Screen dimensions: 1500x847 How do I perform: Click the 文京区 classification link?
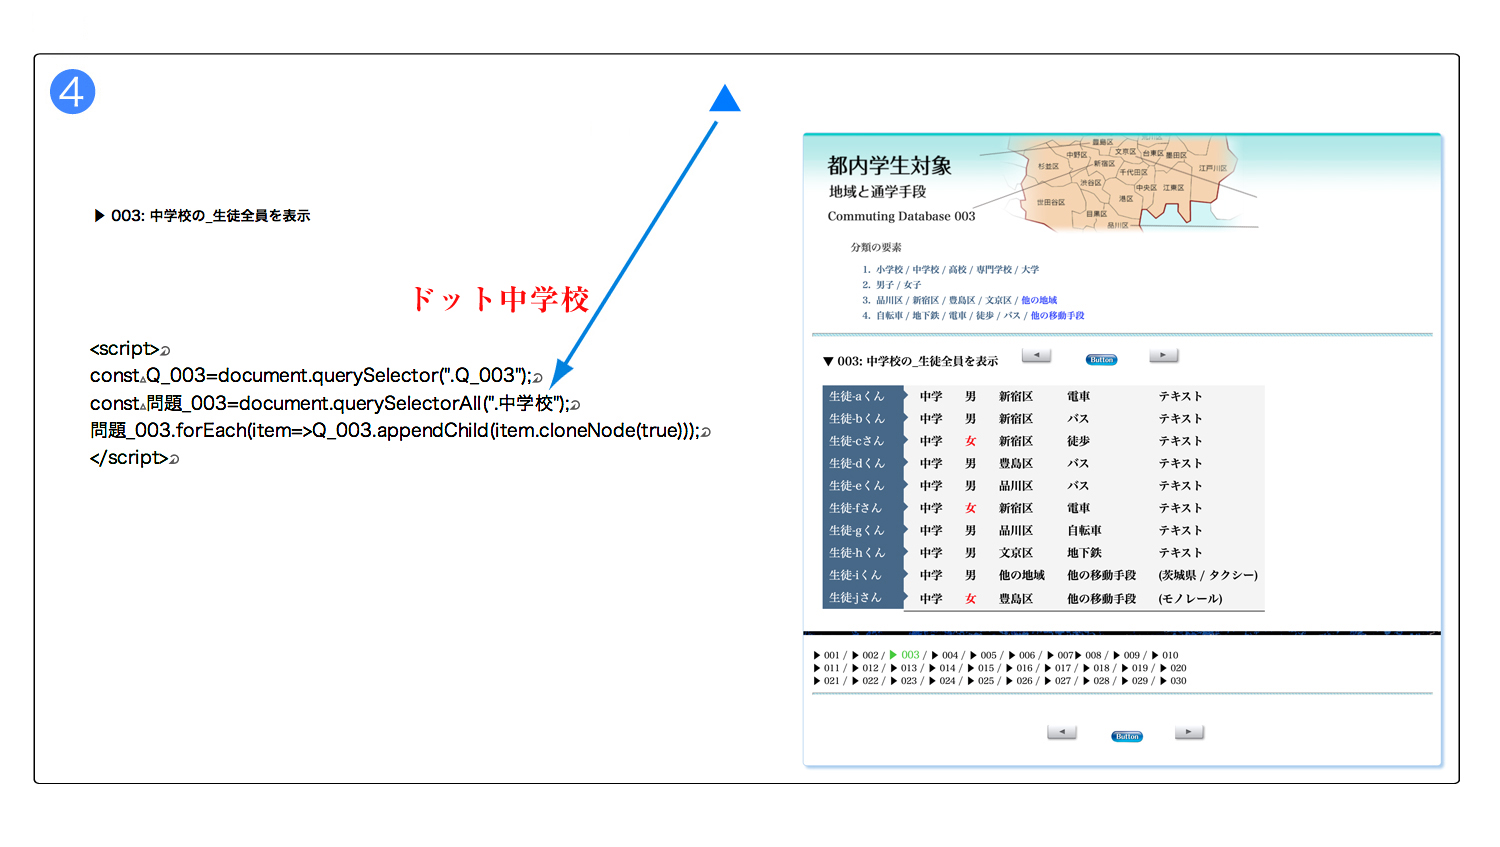[x=998, y=300]
